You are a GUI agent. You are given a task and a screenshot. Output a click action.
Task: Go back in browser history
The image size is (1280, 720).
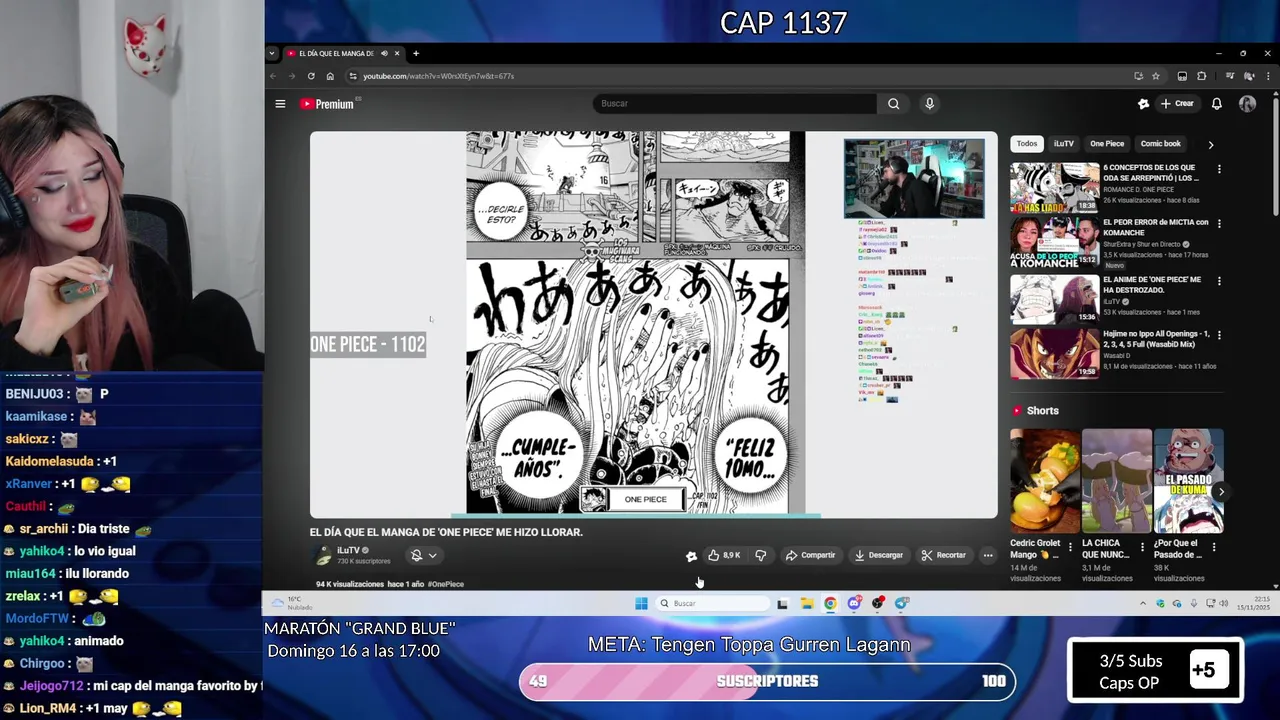(273, 76)
